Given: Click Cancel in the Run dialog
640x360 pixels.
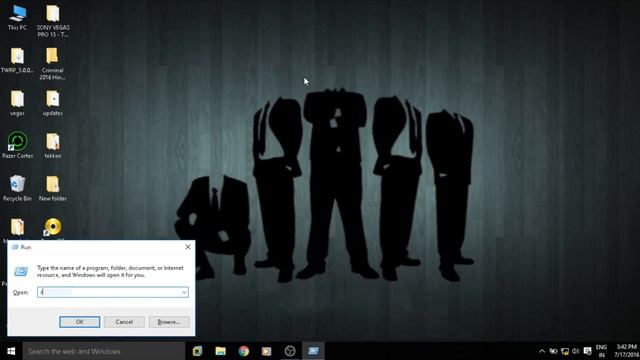Looking at the screenshot, I should tap(124, 322).
